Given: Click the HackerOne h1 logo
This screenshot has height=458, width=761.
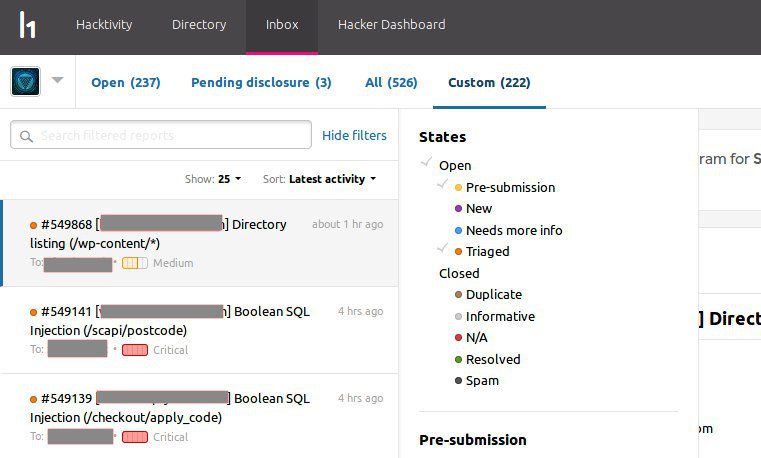Looking at the screenshot, I should (27, 25).
